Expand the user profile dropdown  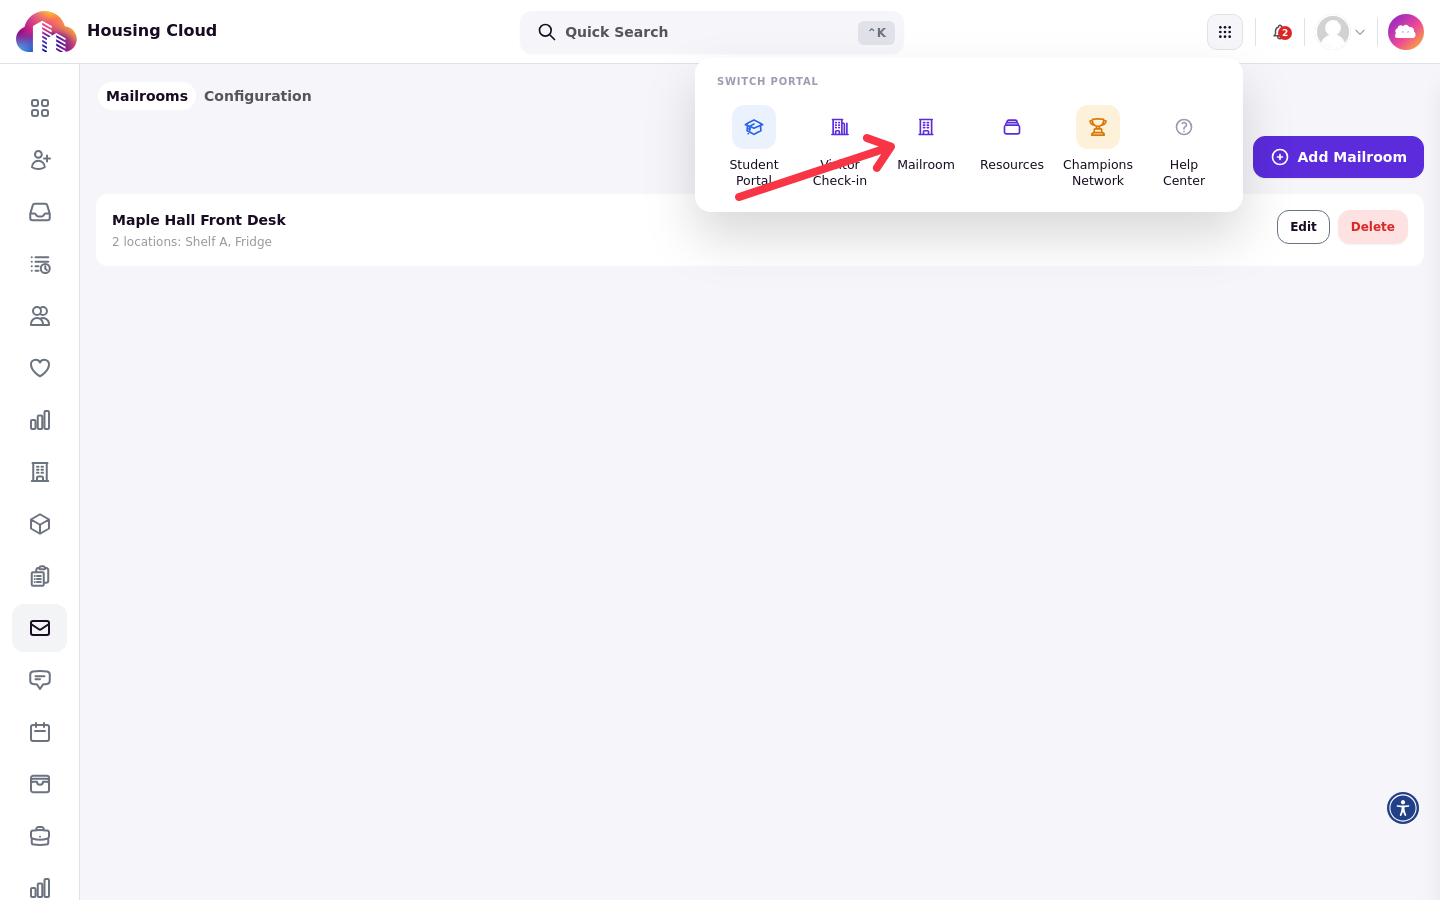(1341, 32)
